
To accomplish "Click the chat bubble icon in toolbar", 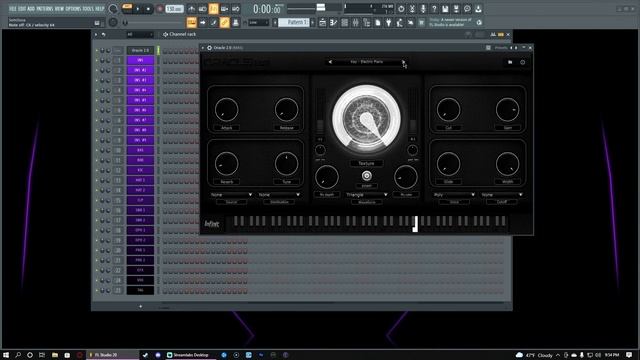I will pos(467,9).
